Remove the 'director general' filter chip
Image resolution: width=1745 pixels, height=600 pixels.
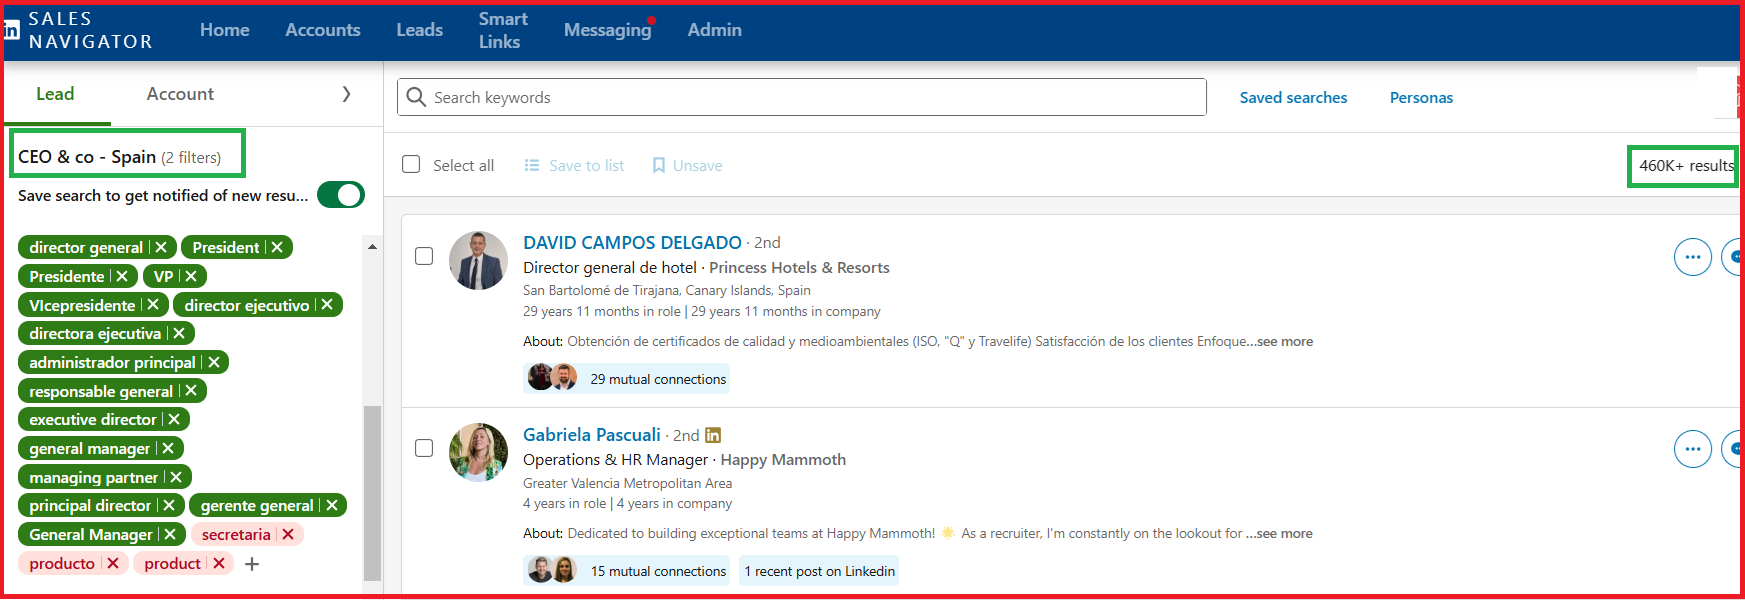point(161,247)
